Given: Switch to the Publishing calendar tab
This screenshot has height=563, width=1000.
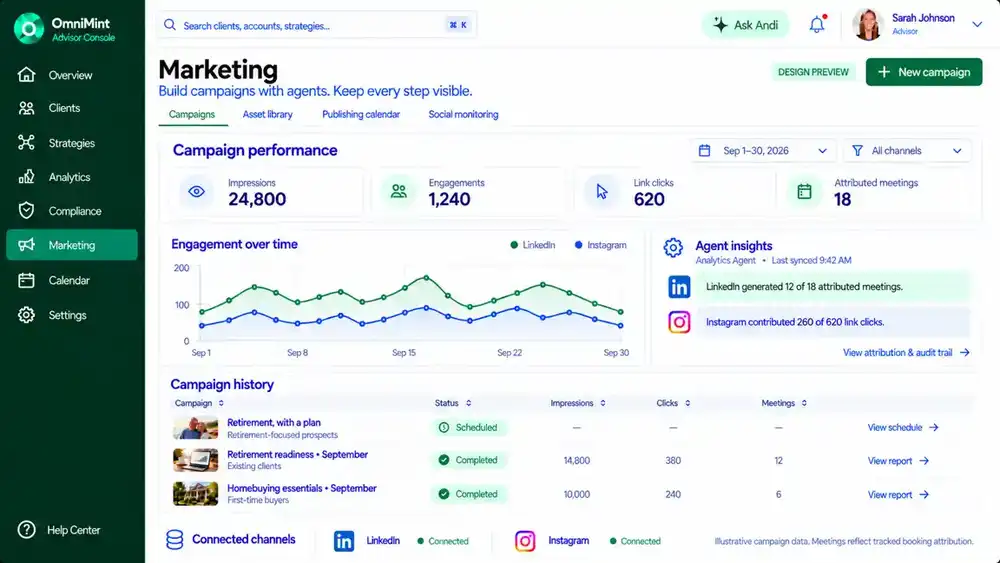Looking at the screenshot, I should click(361, 115).
